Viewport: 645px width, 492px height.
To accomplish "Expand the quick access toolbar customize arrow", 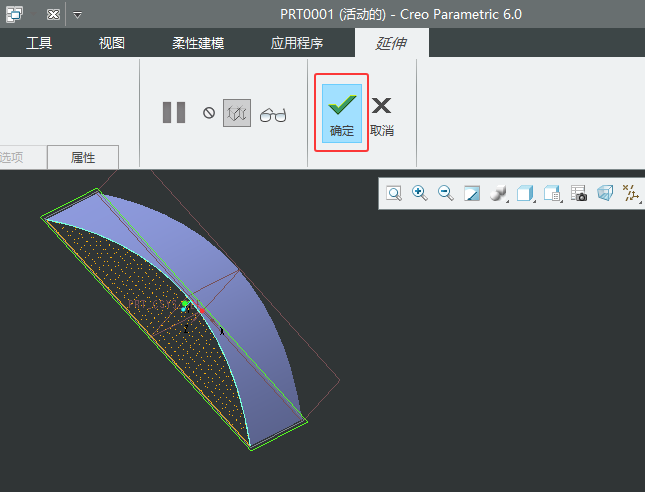I will [x=77, y=15].
